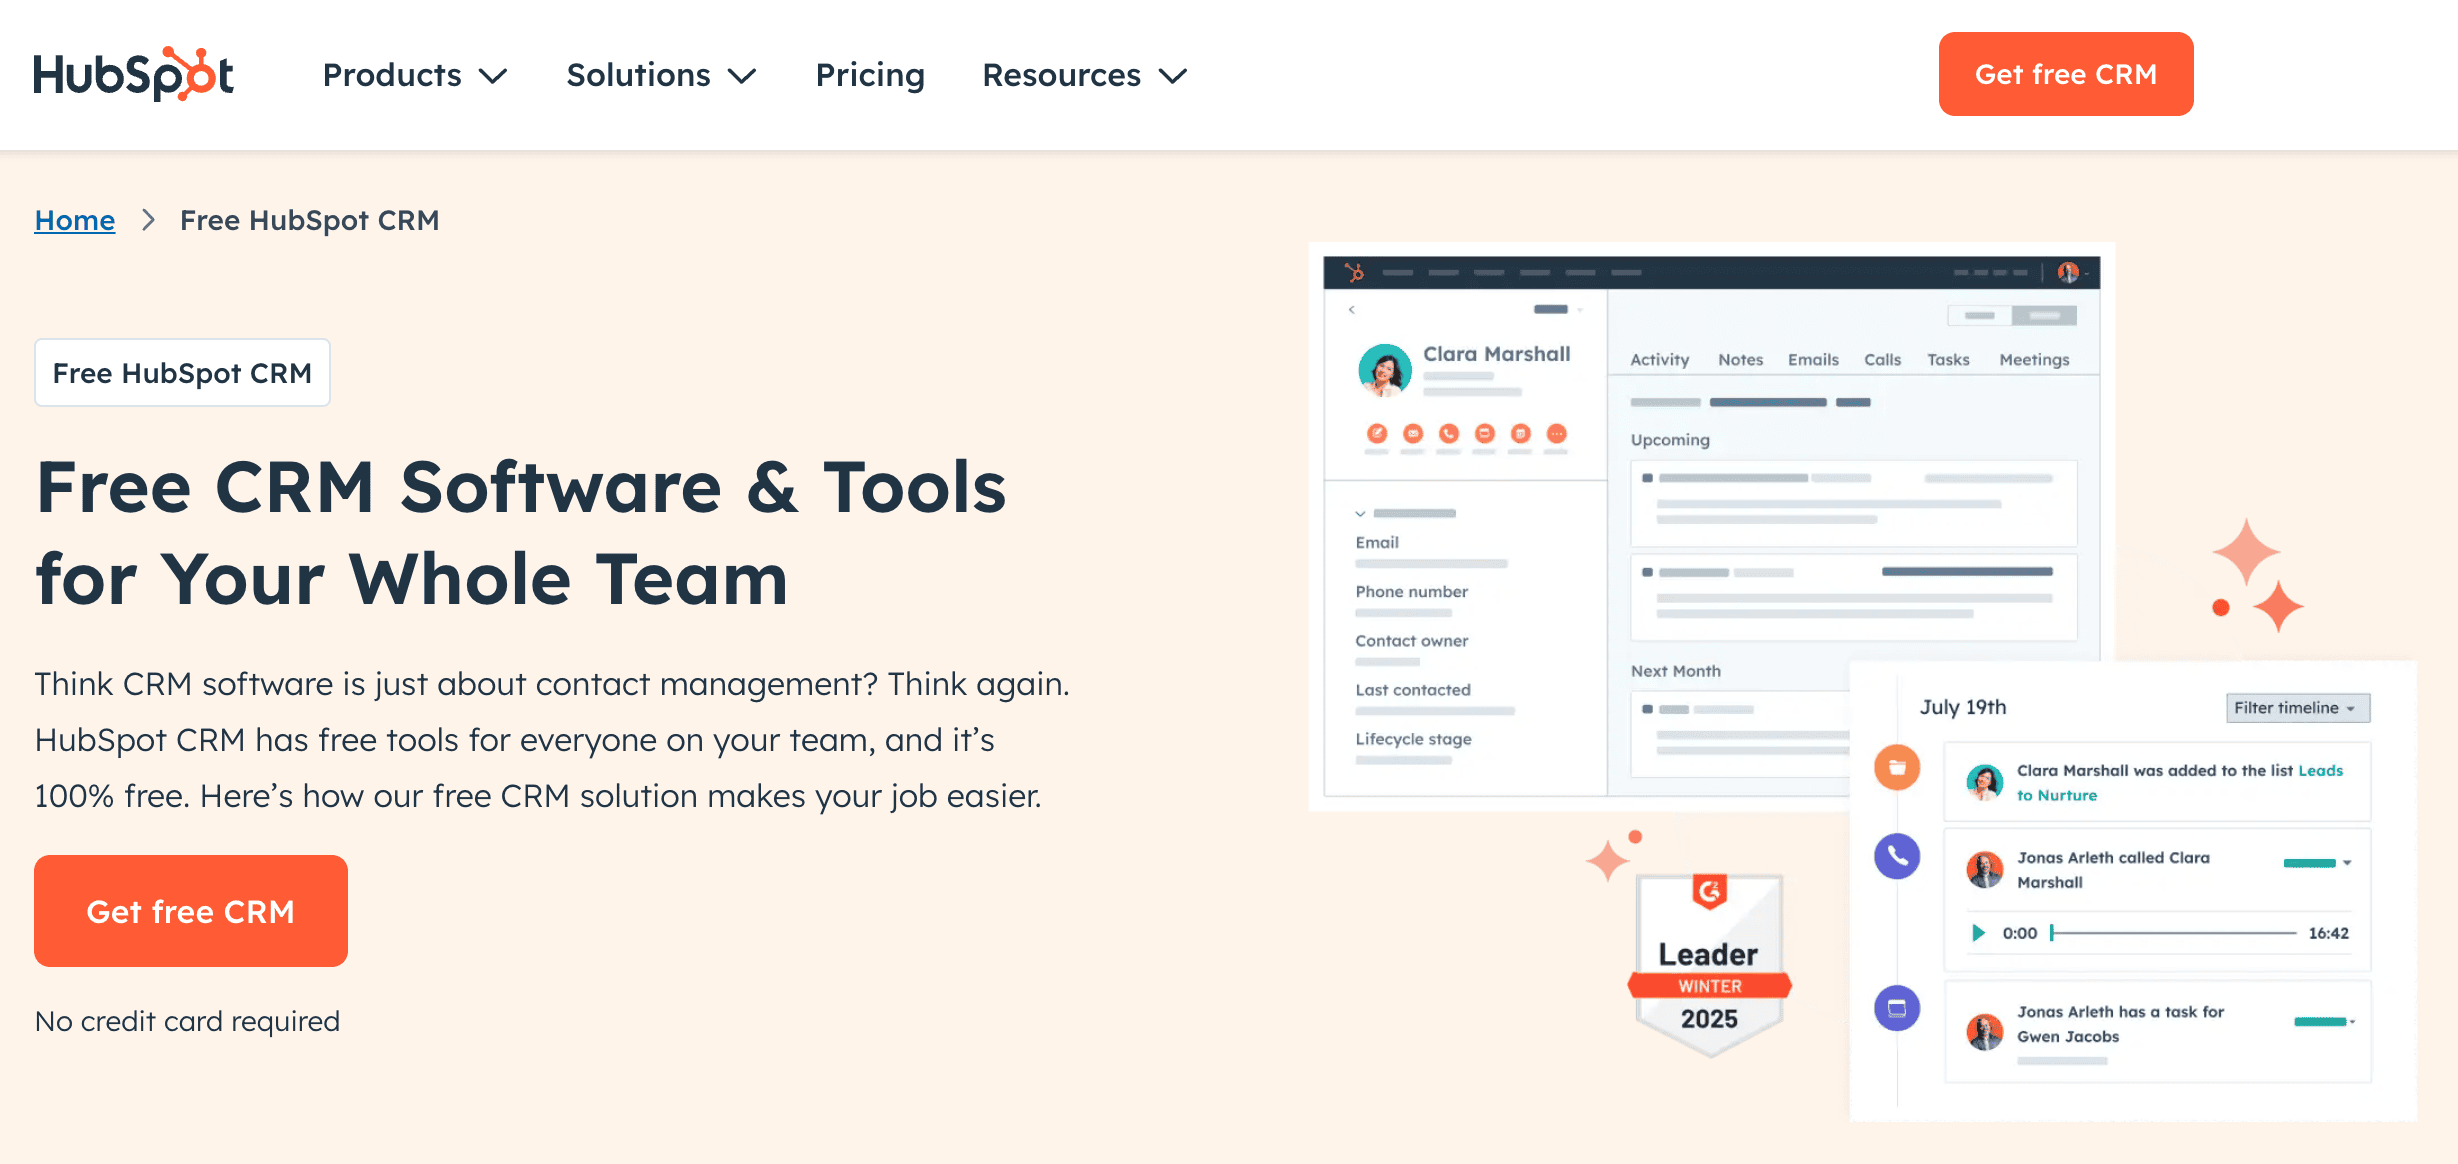Open the Pricing page from the navigation
This screenshot has height=1164, width=2458.
pos(869,75)
